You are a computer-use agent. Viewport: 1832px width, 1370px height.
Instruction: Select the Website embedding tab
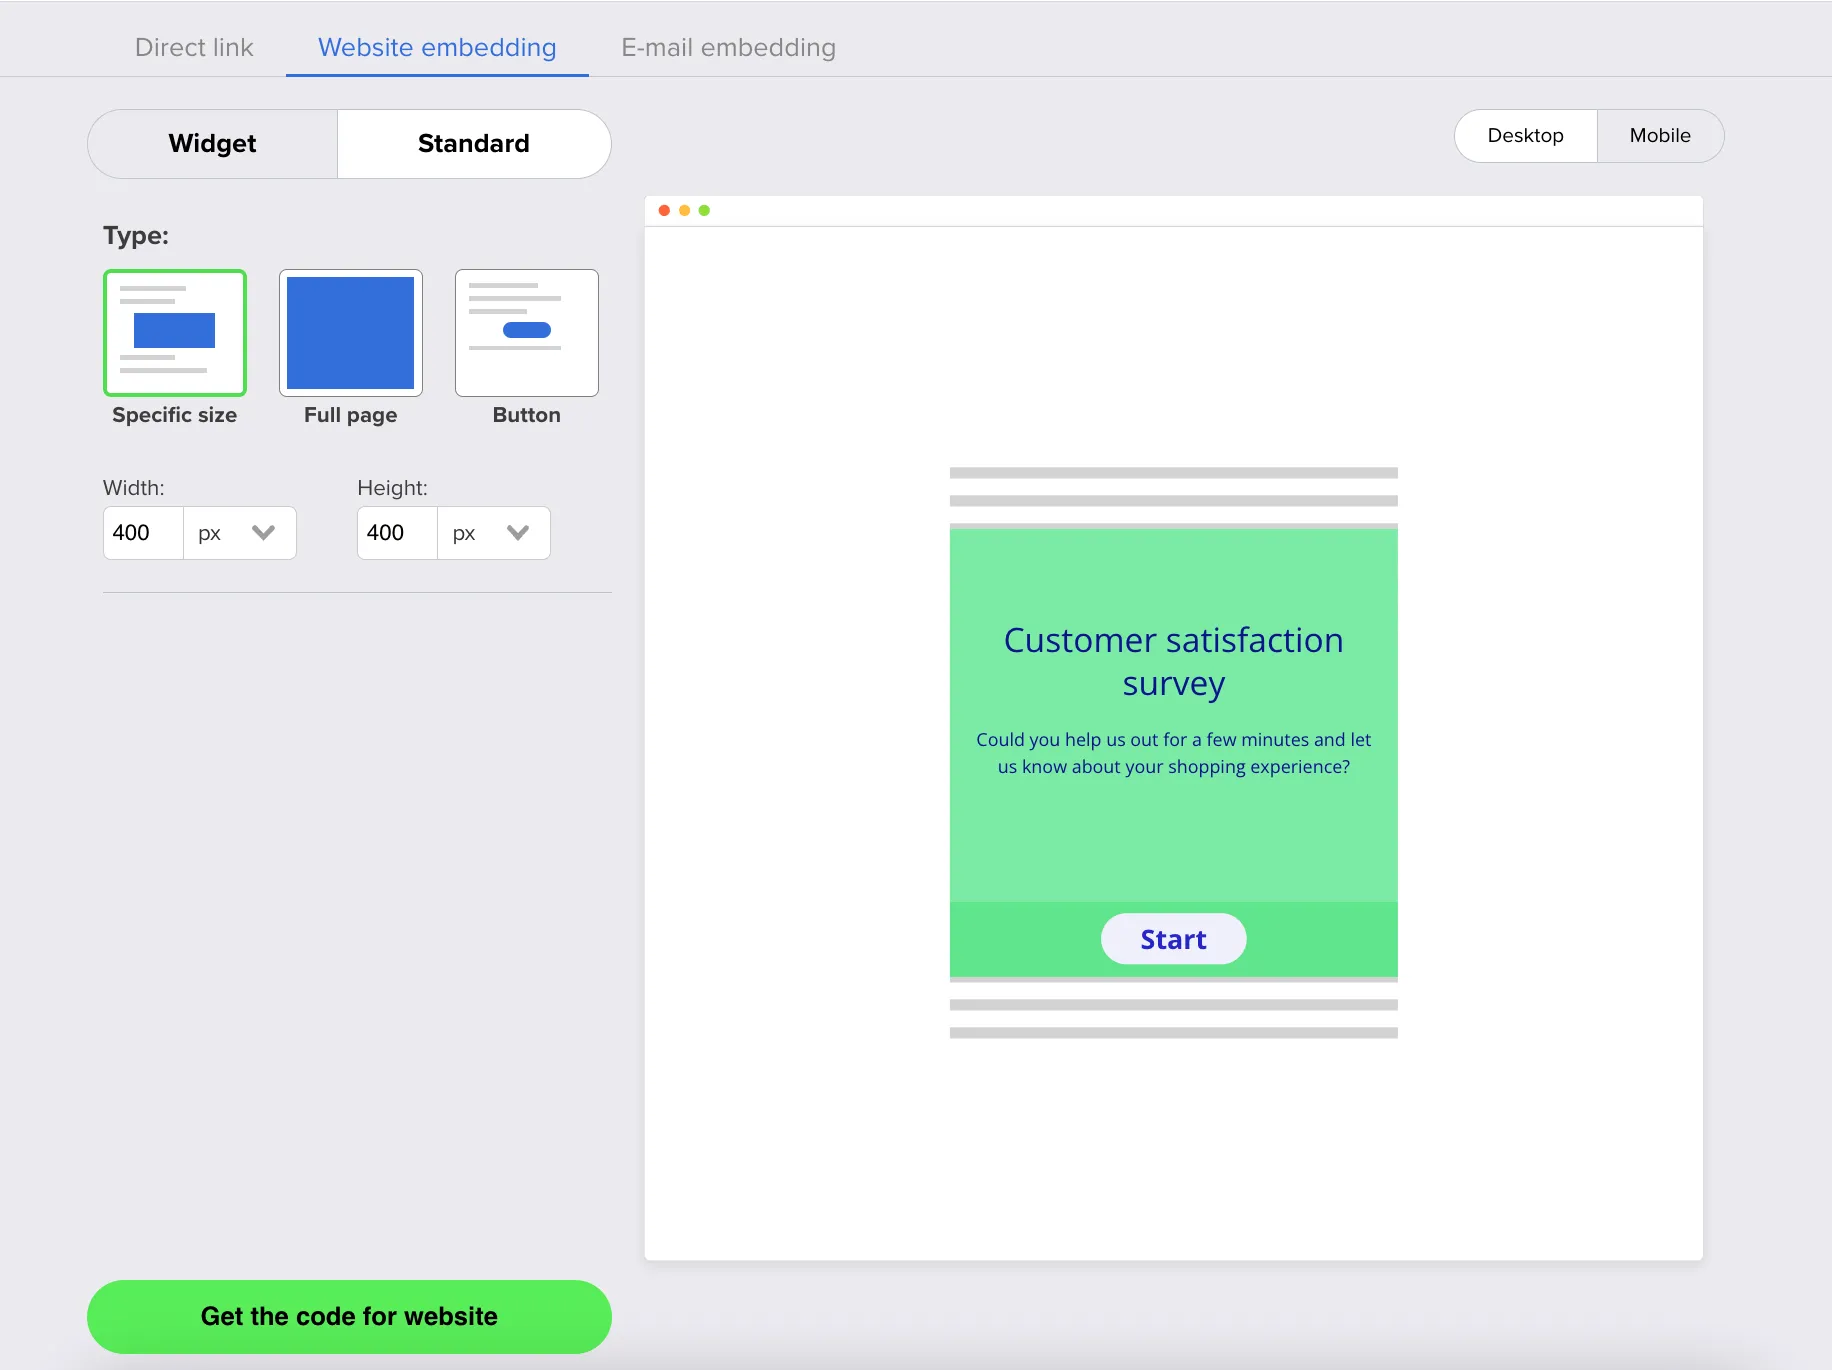click(x=437, y=47)
